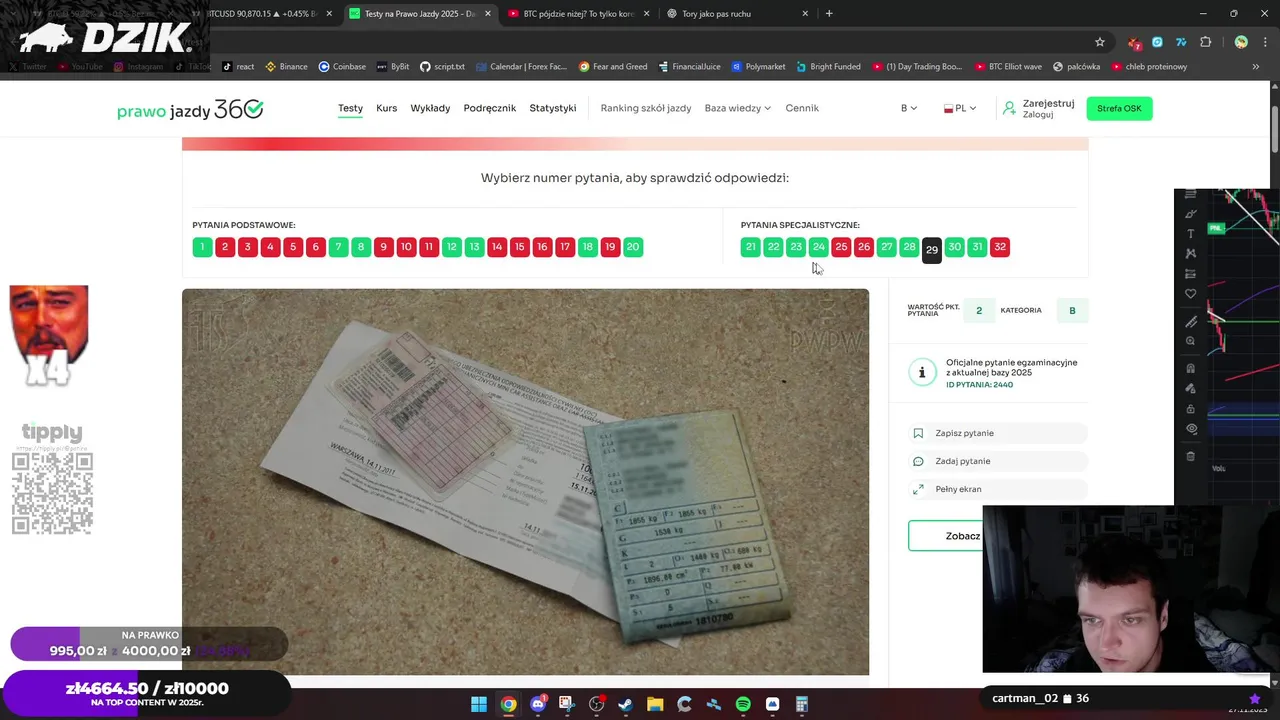Open Snipping Tool from the taskbar

567,704
